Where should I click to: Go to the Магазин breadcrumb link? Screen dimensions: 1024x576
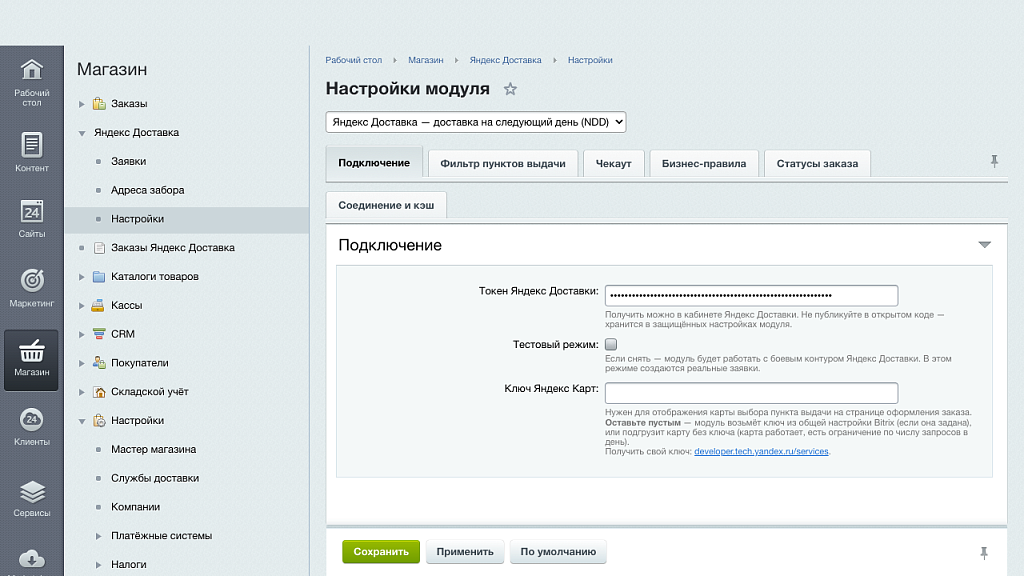pos(426,60)
